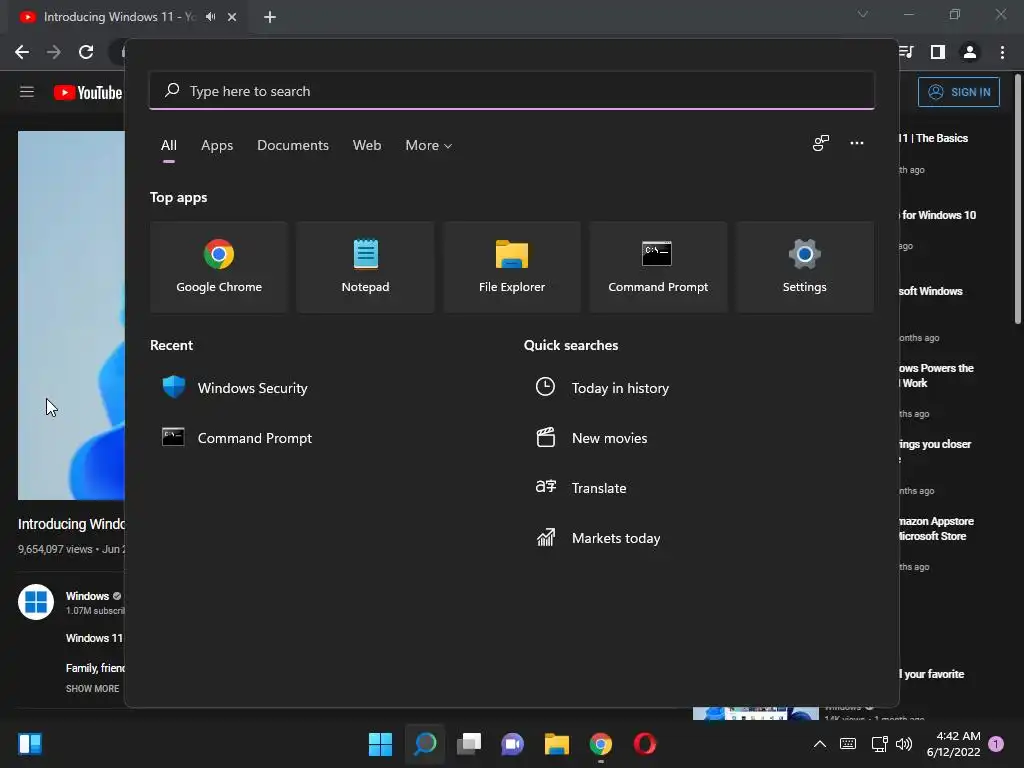Screen dimensions: 1024x768
Task: Switch to the All search tab
Action: click(x=168, y=146)
